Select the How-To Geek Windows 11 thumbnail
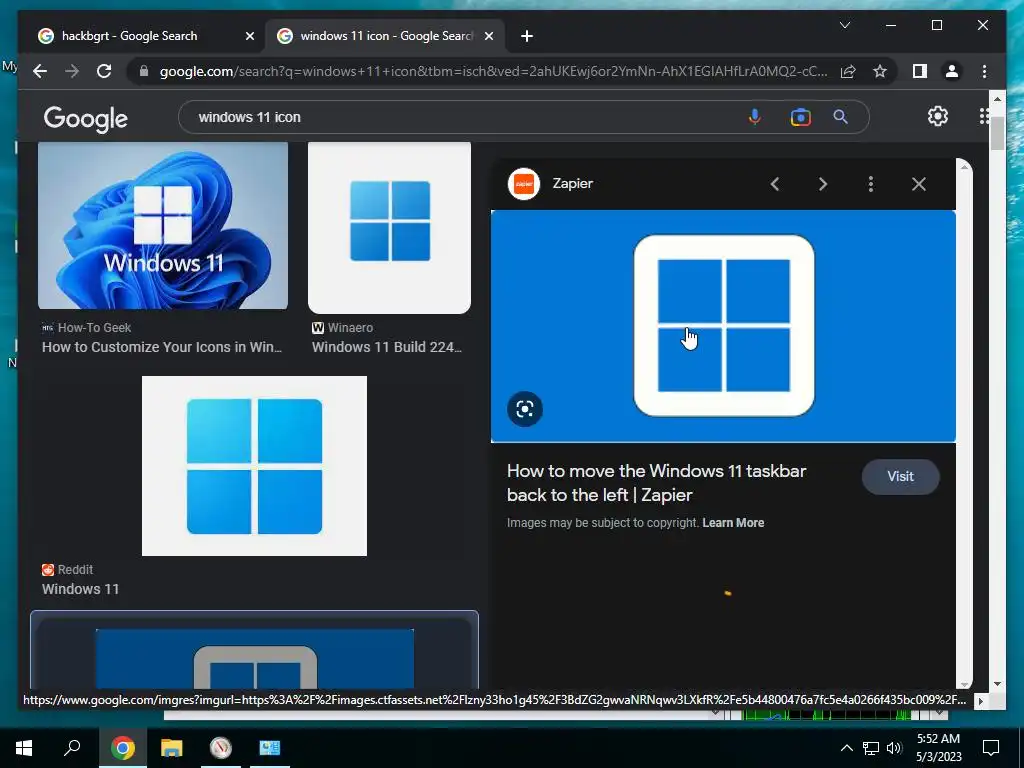This screenshot has height=768, width=1024. pos(163,225)
